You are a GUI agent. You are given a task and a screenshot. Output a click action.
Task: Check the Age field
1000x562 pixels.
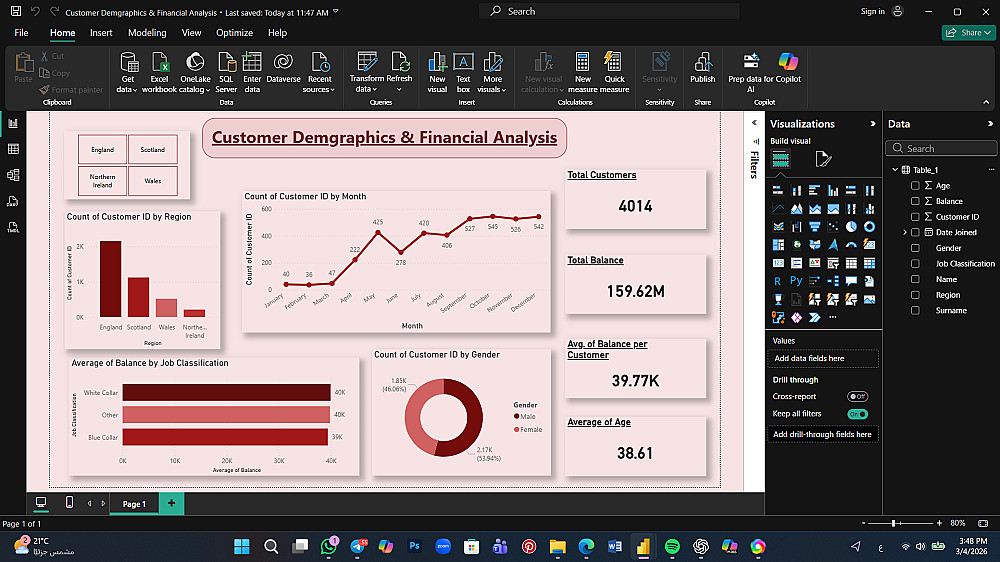[x=915, y=186]
